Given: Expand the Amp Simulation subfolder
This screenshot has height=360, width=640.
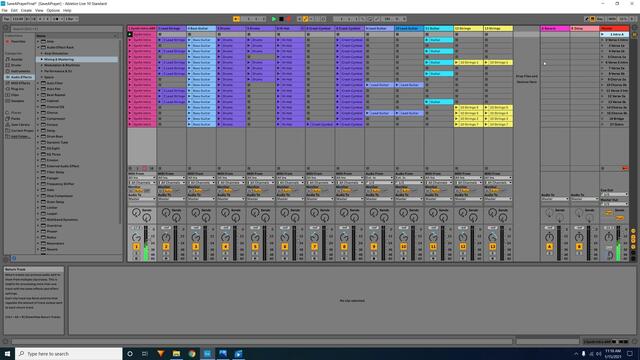Looking at the screenshot, I should [42, 53].
